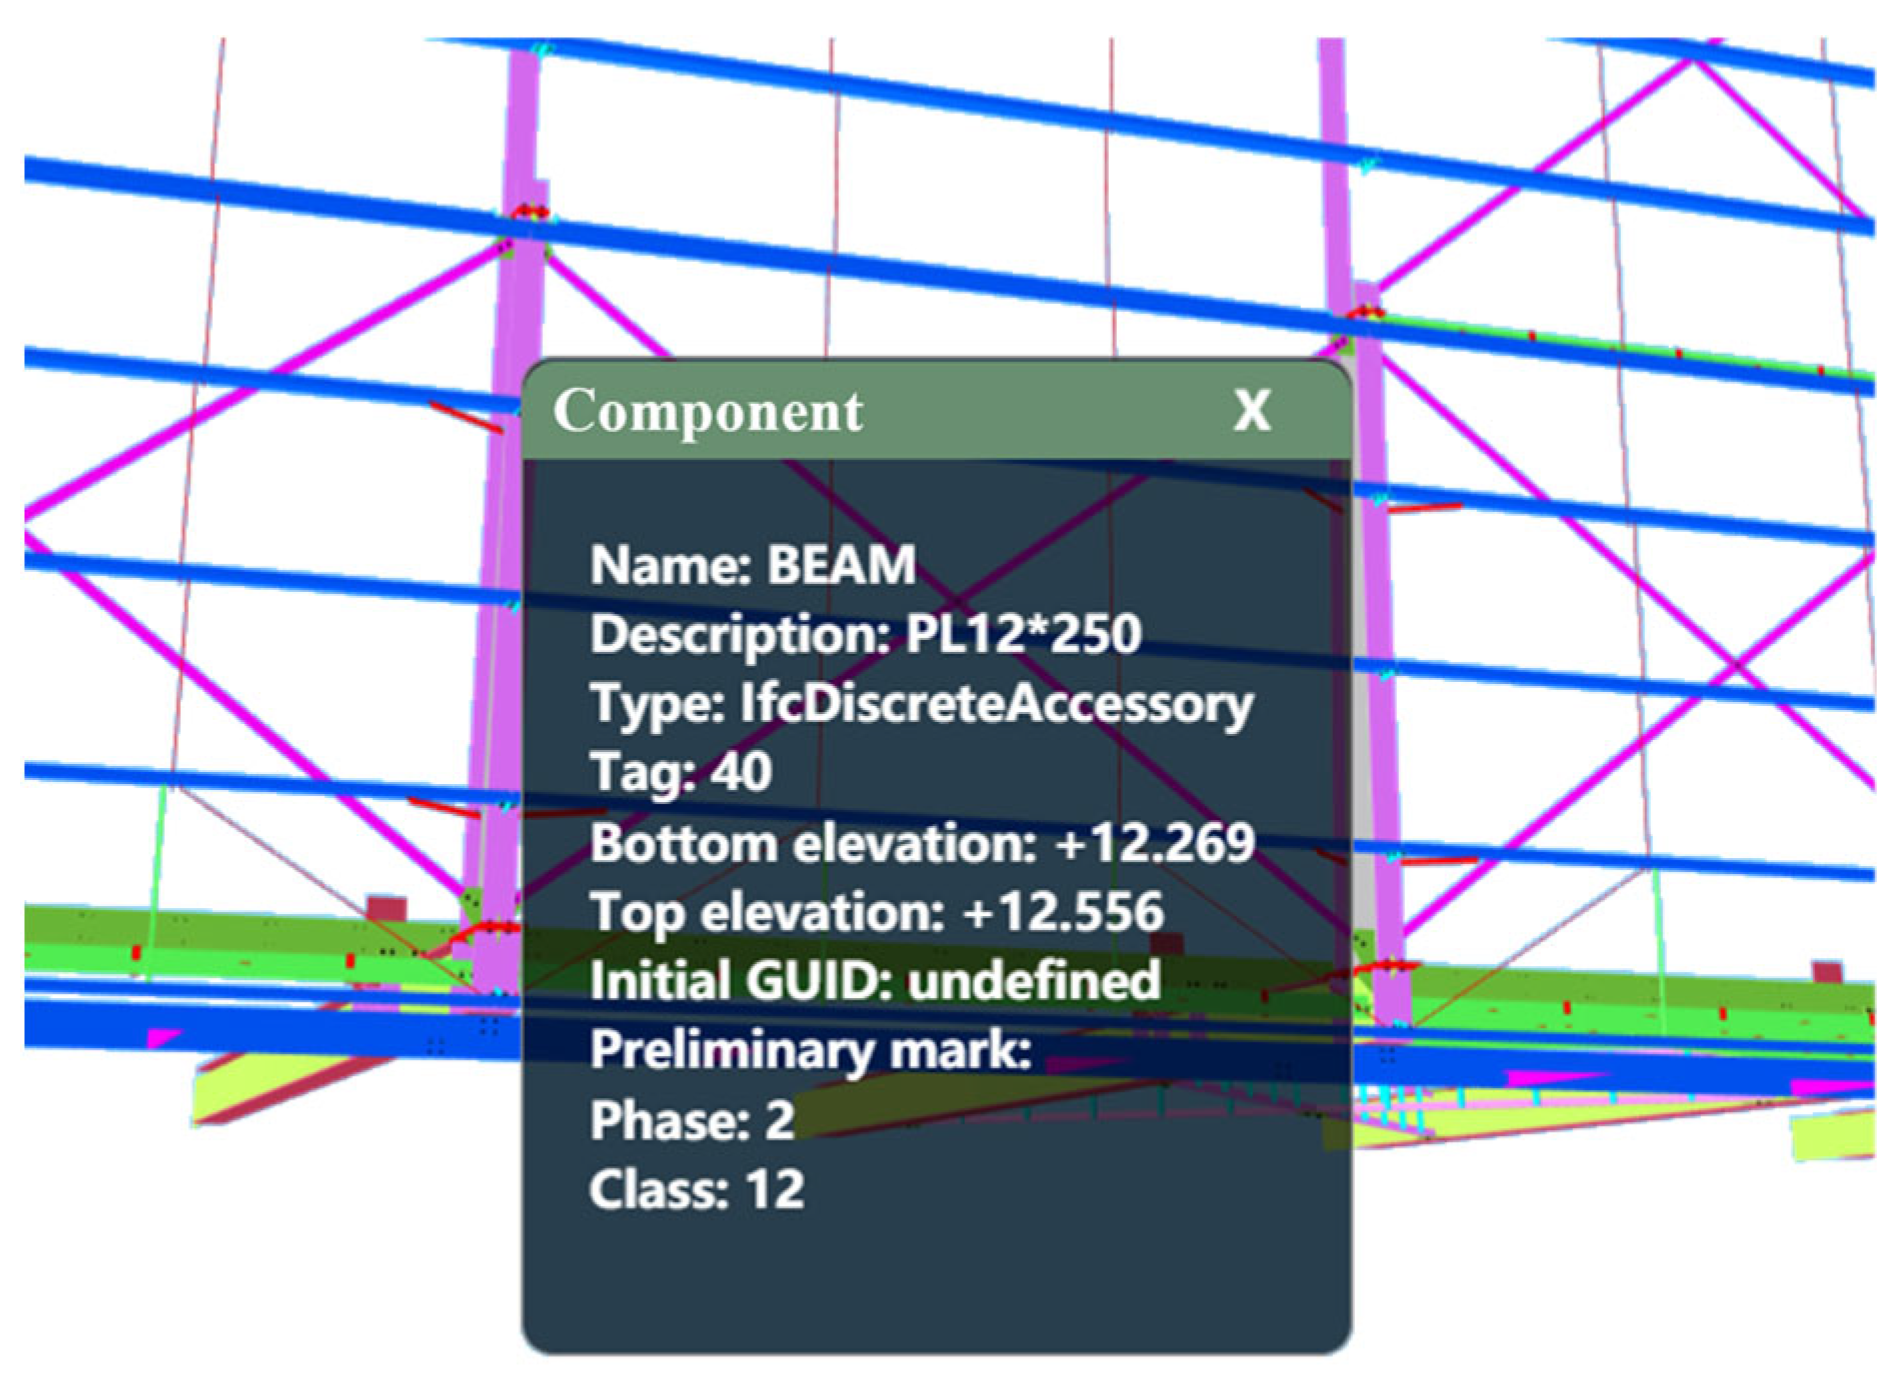Viewport: 1901px width, 1382px height.
Task: Click the Bottom elevation +12.269 line
Action: click(x=921, y=842)
